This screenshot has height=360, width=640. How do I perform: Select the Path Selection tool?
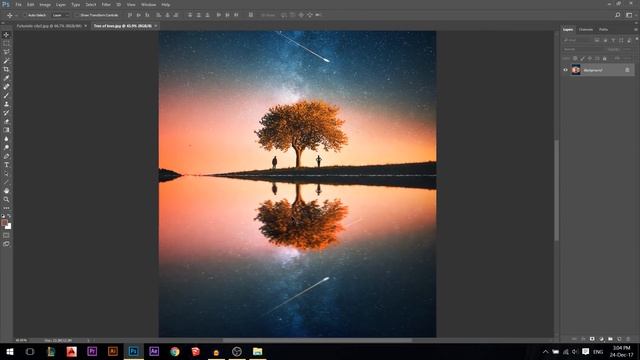[x=6, y=173]
